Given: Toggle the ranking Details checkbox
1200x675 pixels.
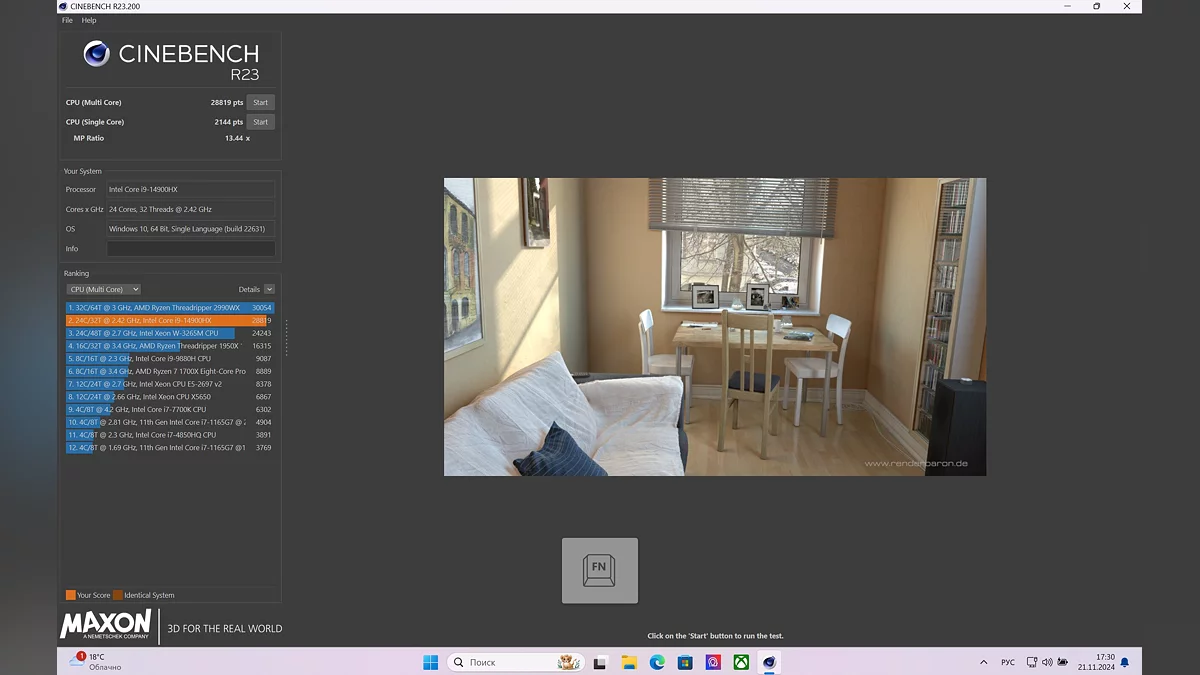Looking at the screenshot, I should [269, 289].
